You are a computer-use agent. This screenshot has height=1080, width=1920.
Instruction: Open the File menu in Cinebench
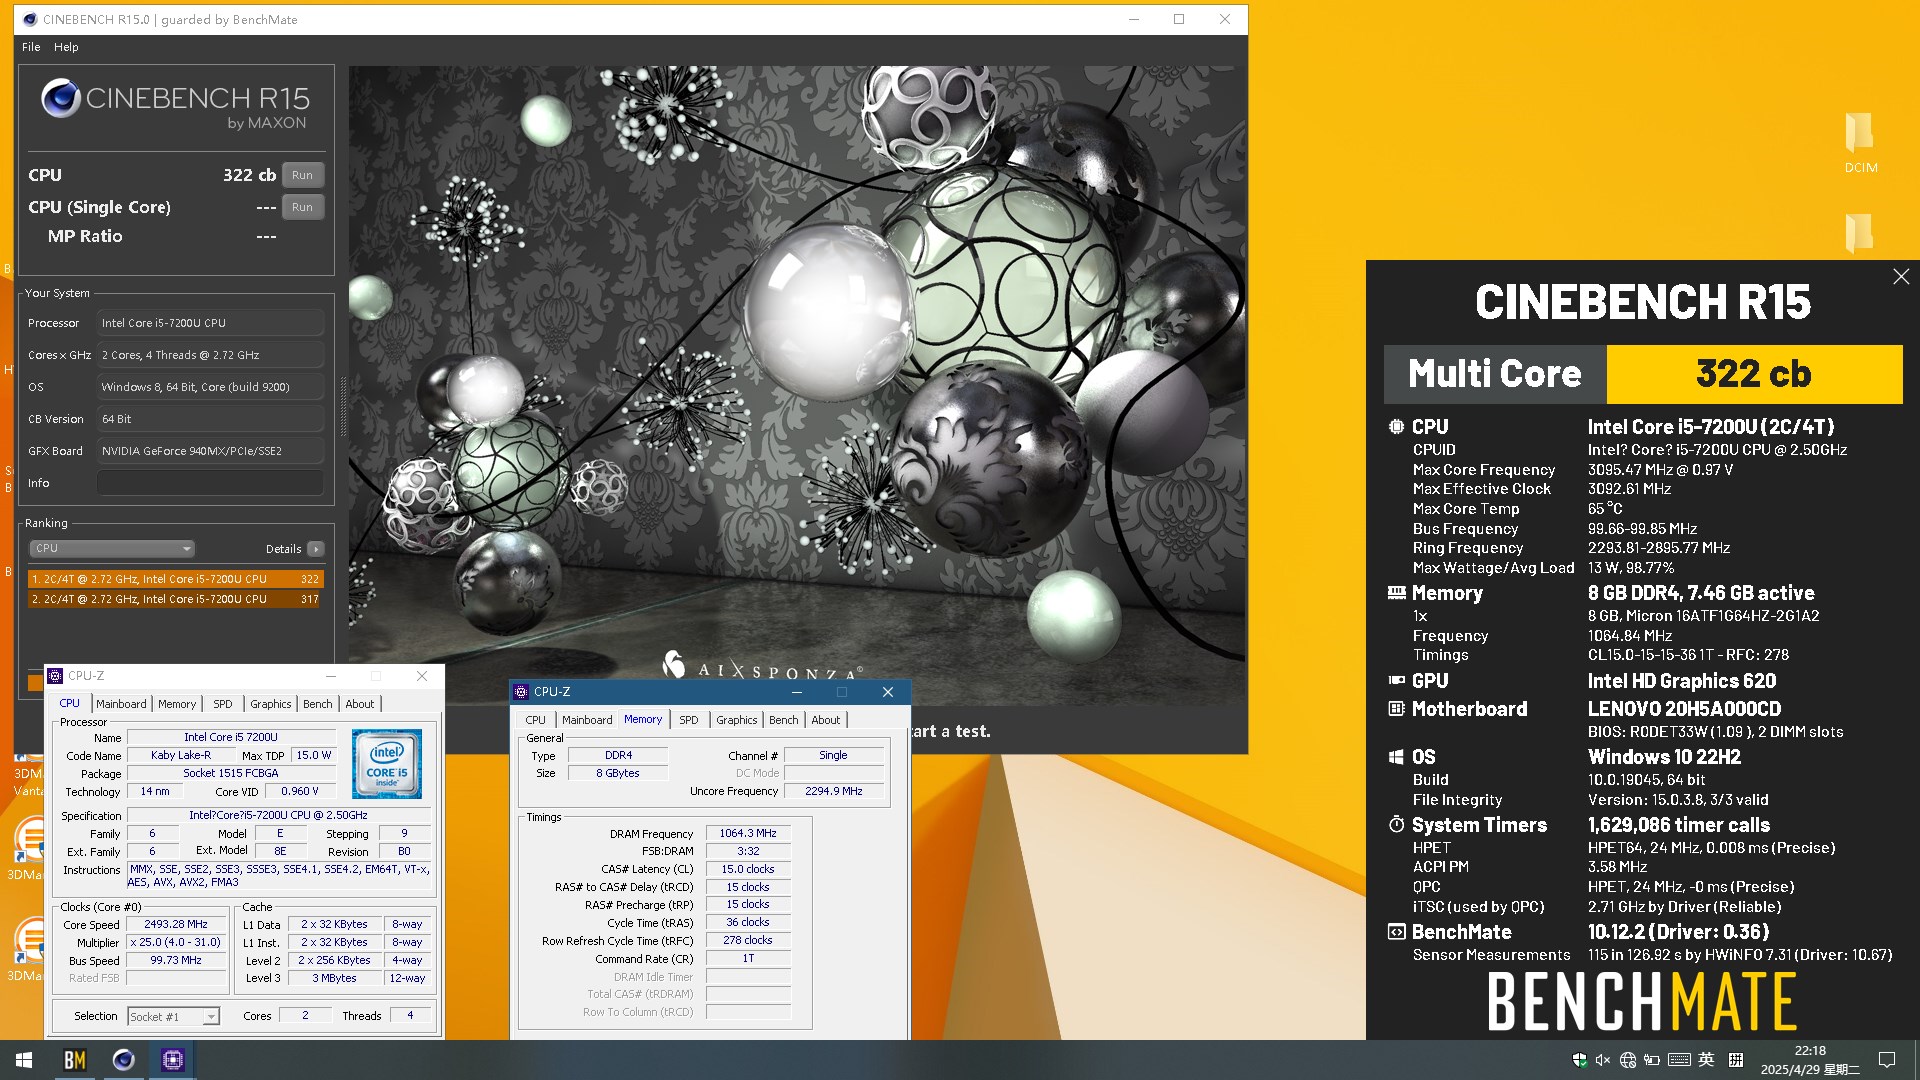[x=31, y=47]
